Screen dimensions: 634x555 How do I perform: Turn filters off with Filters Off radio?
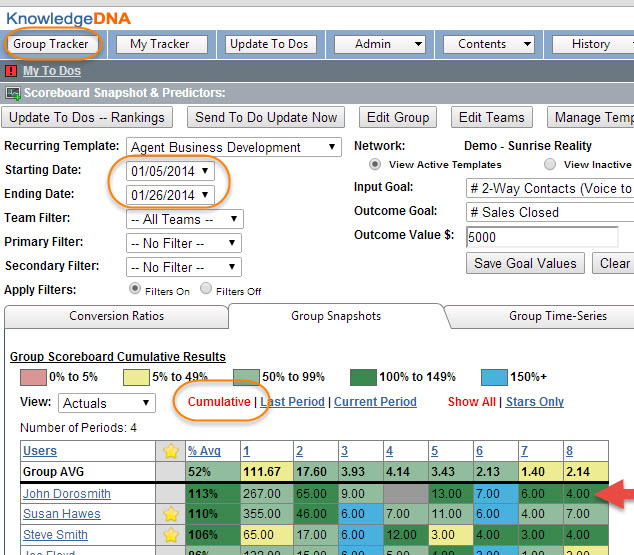[x=206, y=289]
